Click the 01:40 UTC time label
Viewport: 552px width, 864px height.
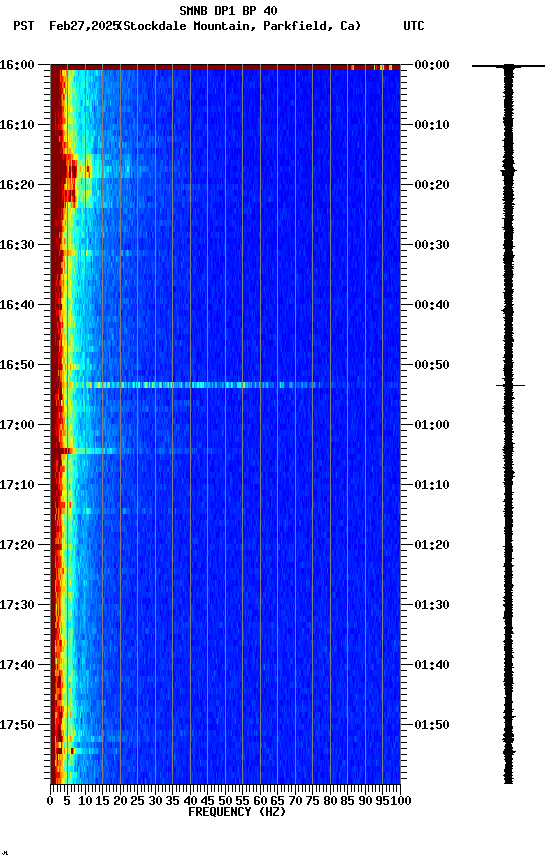[x=432, y=665]
